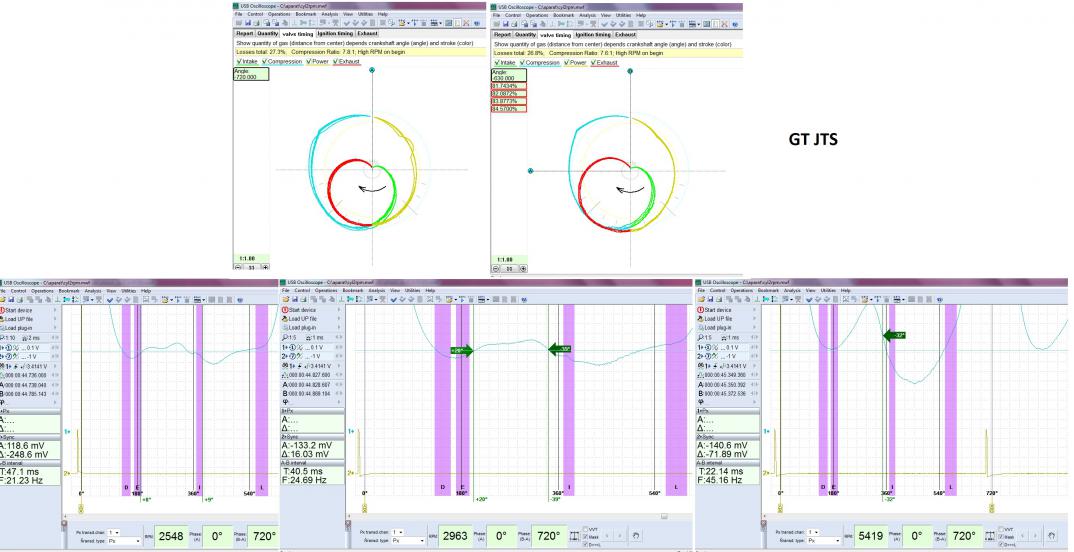Toggle Intake checkbox in 27.3% losses window
The width and height of the screenshot is (1074, 552).
point(239,62)
